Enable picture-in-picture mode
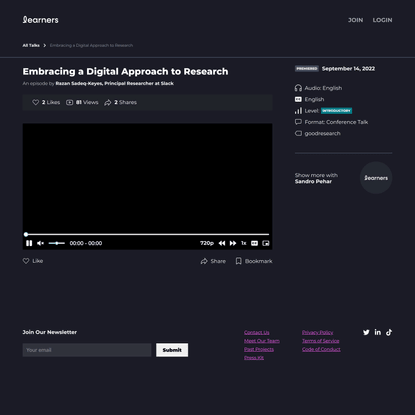Screen dimensions: 415x415 [x=266, y=243]
